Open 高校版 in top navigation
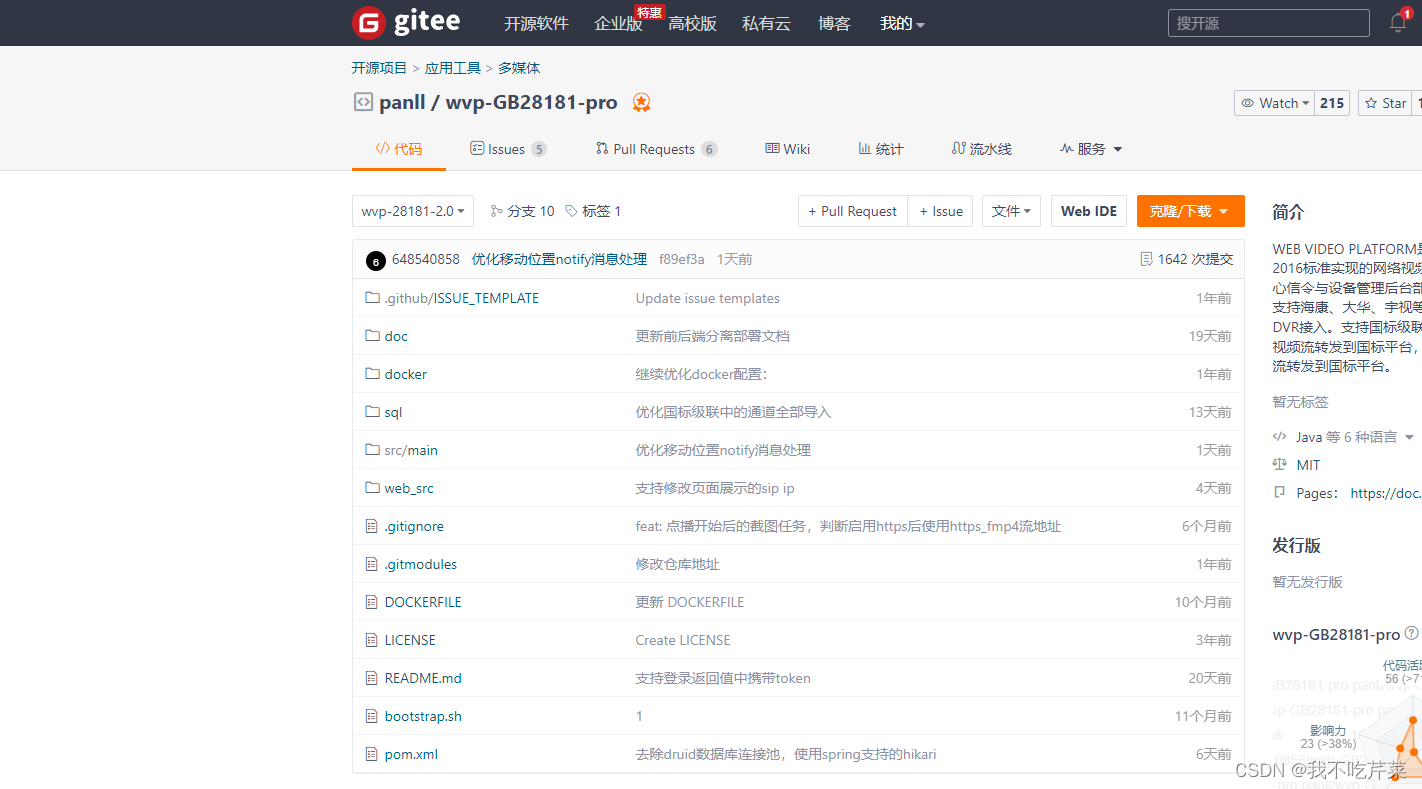This screenshot has width=1422, height=789. click(x=692, y=24)
